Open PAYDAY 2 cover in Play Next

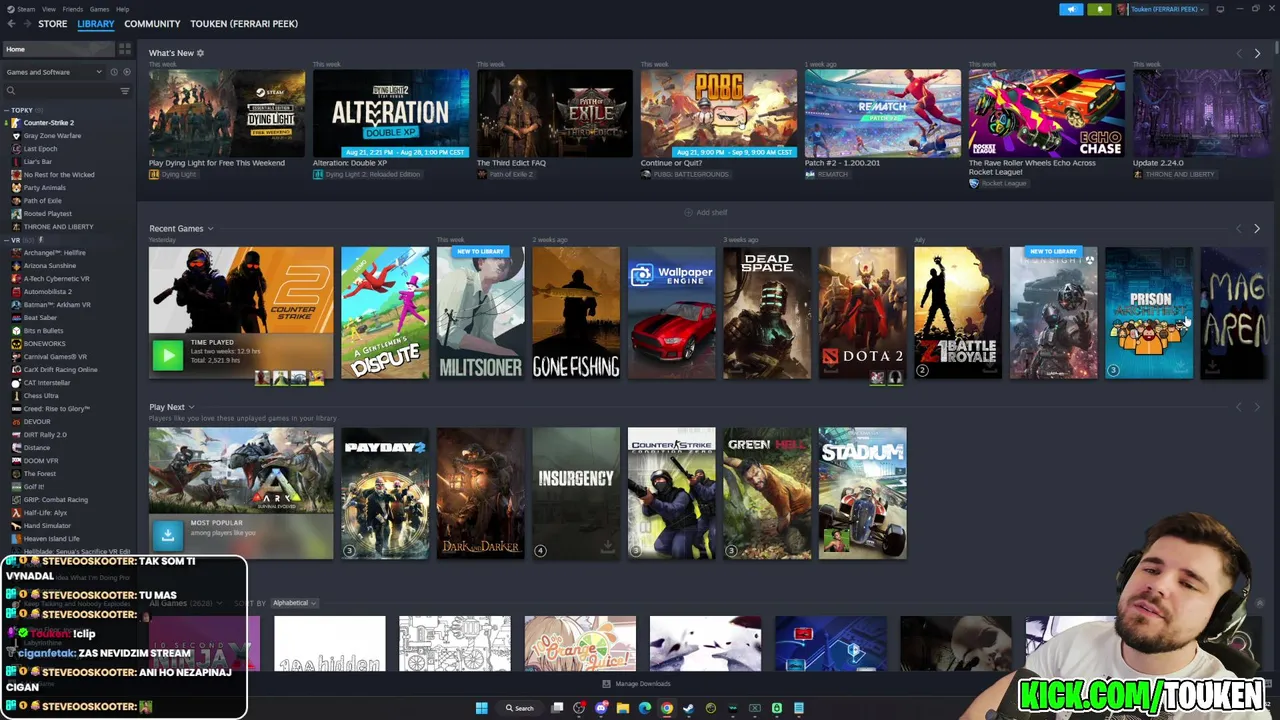(x=385, y=493)
